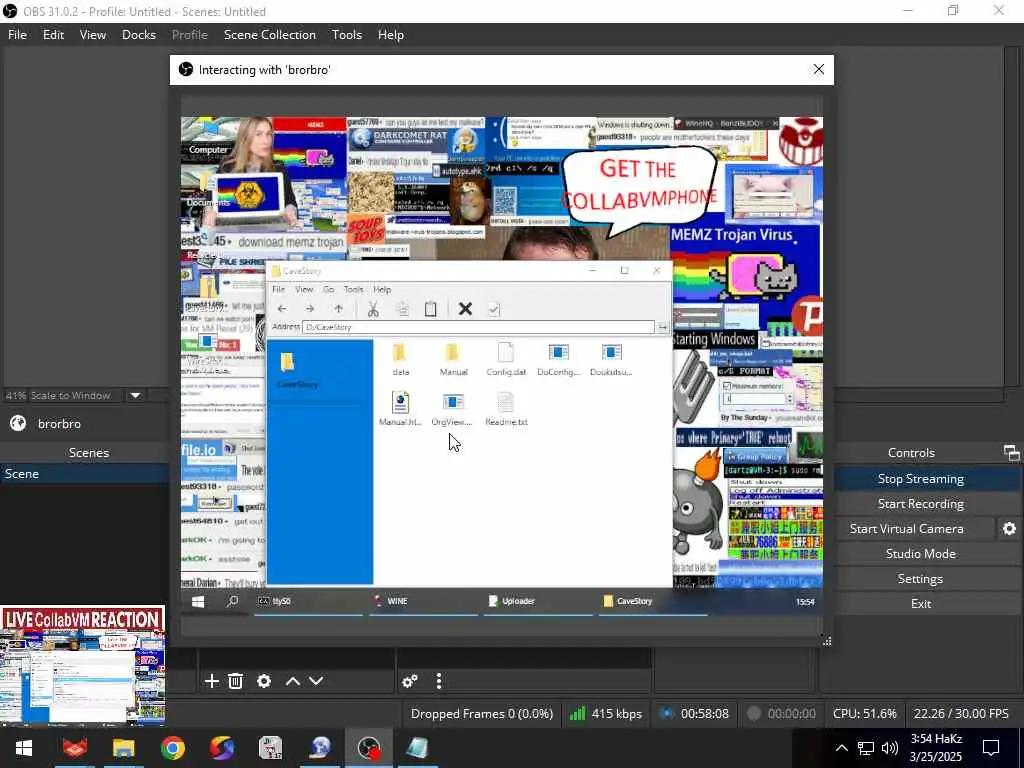Viewport: 1024px width, 768px height.
Task: Open File Explorer from Windows taskbar
Action: (123, 748)
